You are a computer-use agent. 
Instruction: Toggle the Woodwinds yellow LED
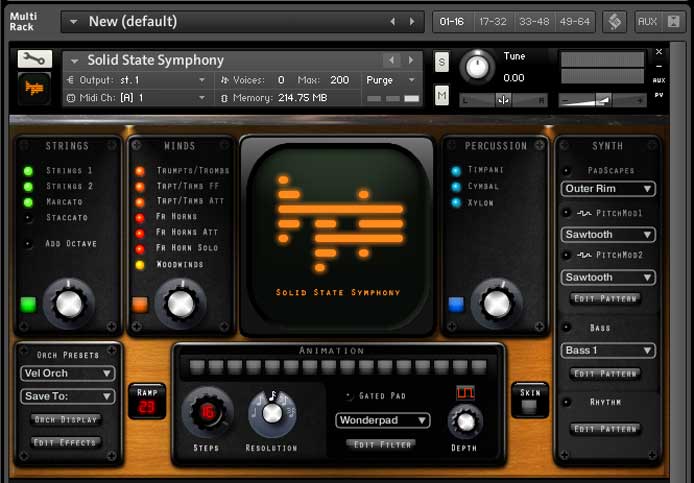(x=140, y=265)
